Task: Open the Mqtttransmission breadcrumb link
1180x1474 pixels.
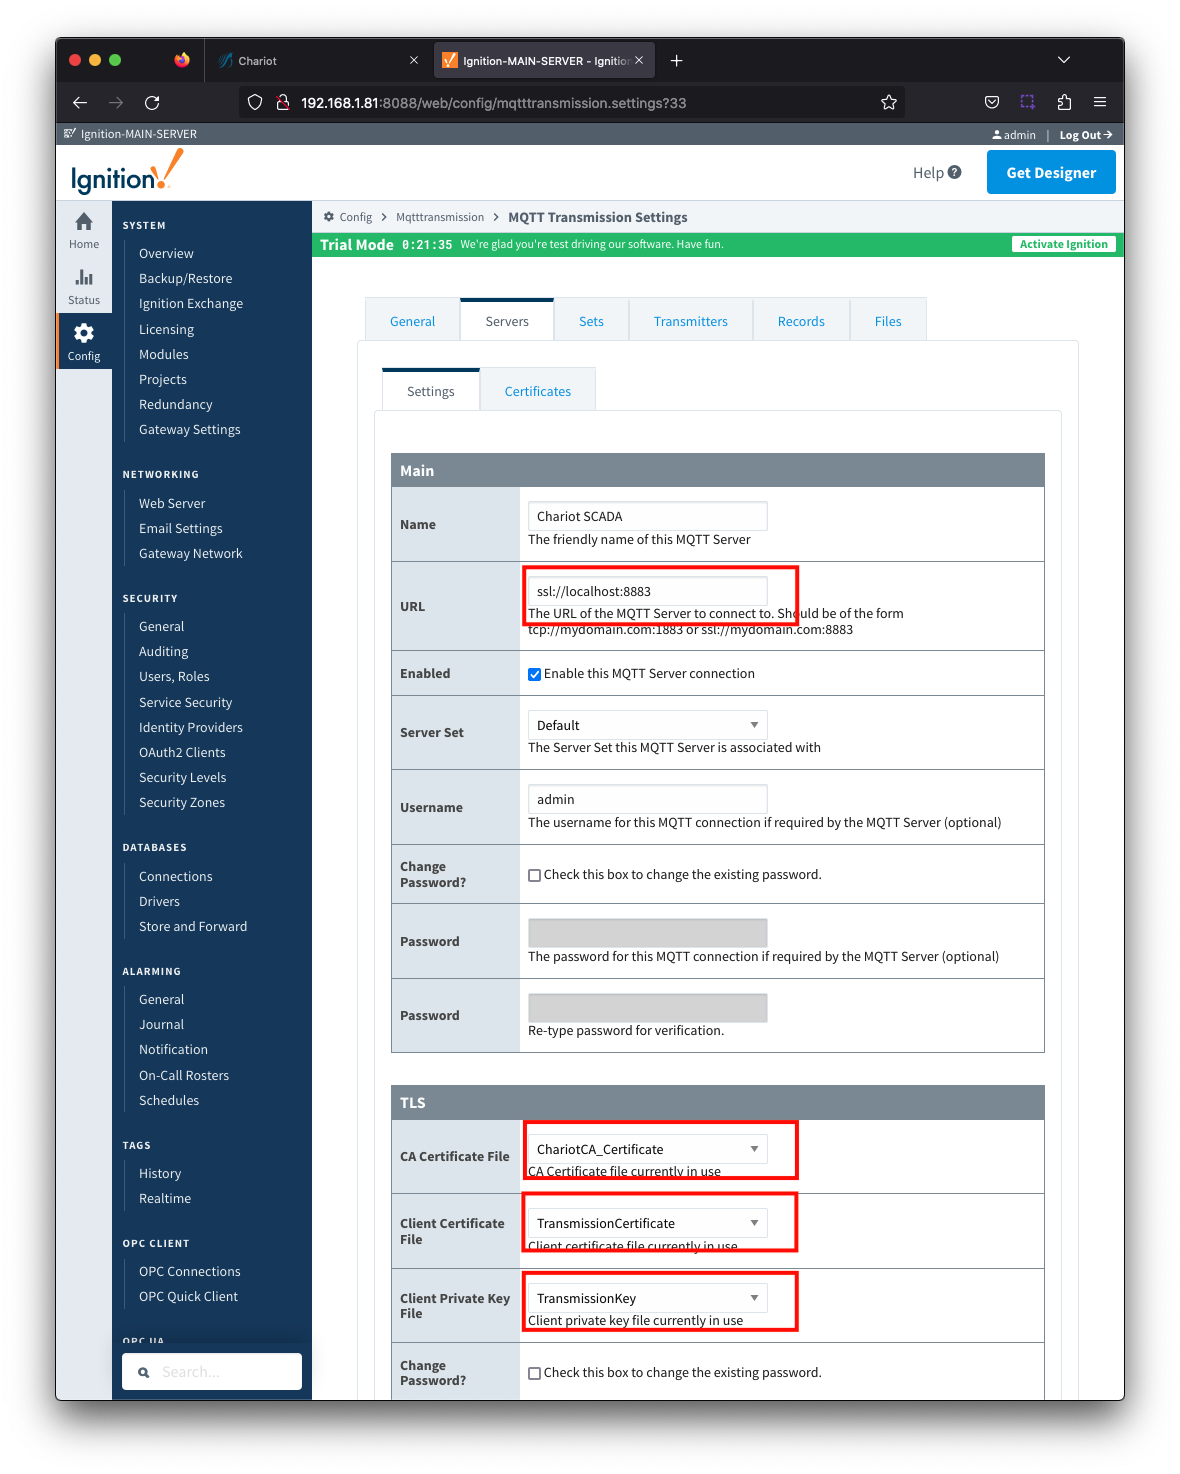Action: pos(440,217)
